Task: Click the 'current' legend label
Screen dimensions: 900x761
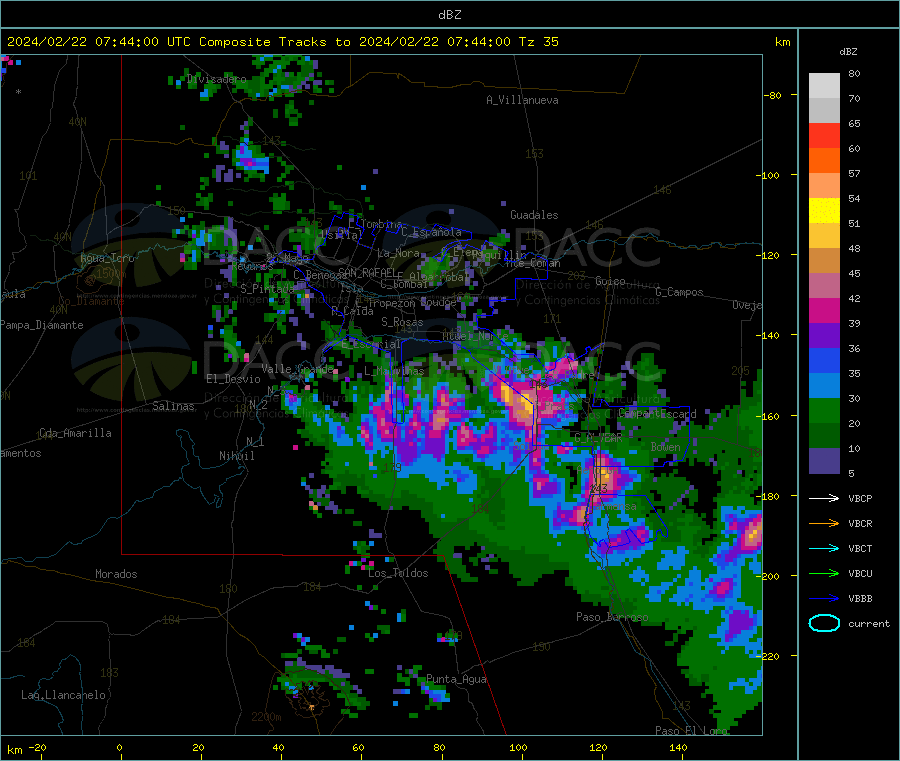Action: tap(869, 624)
